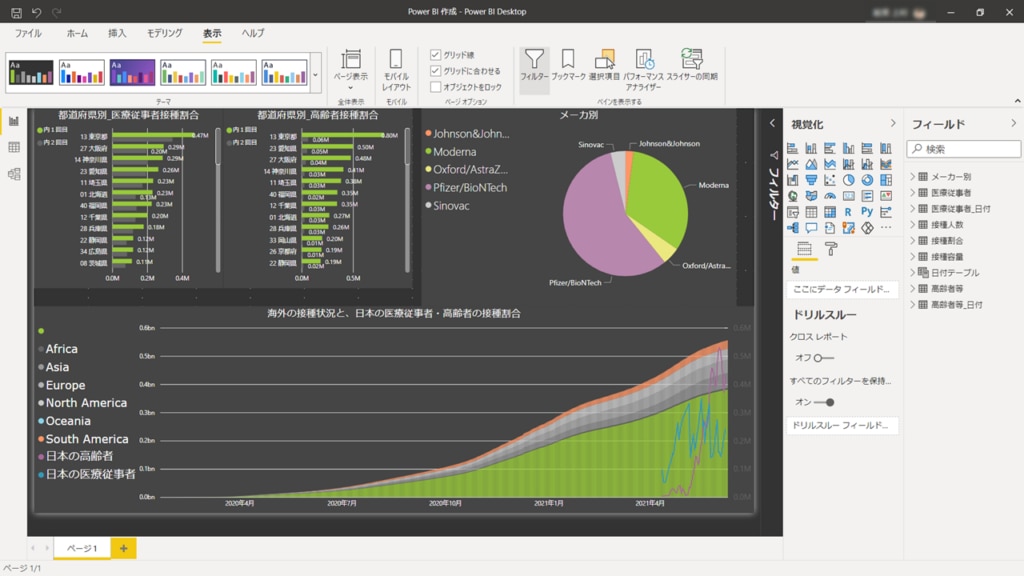Click the ドリルスルー フィールド drop well
The height and width of the screenshot is (576, 1024).
tap(841, 425)
